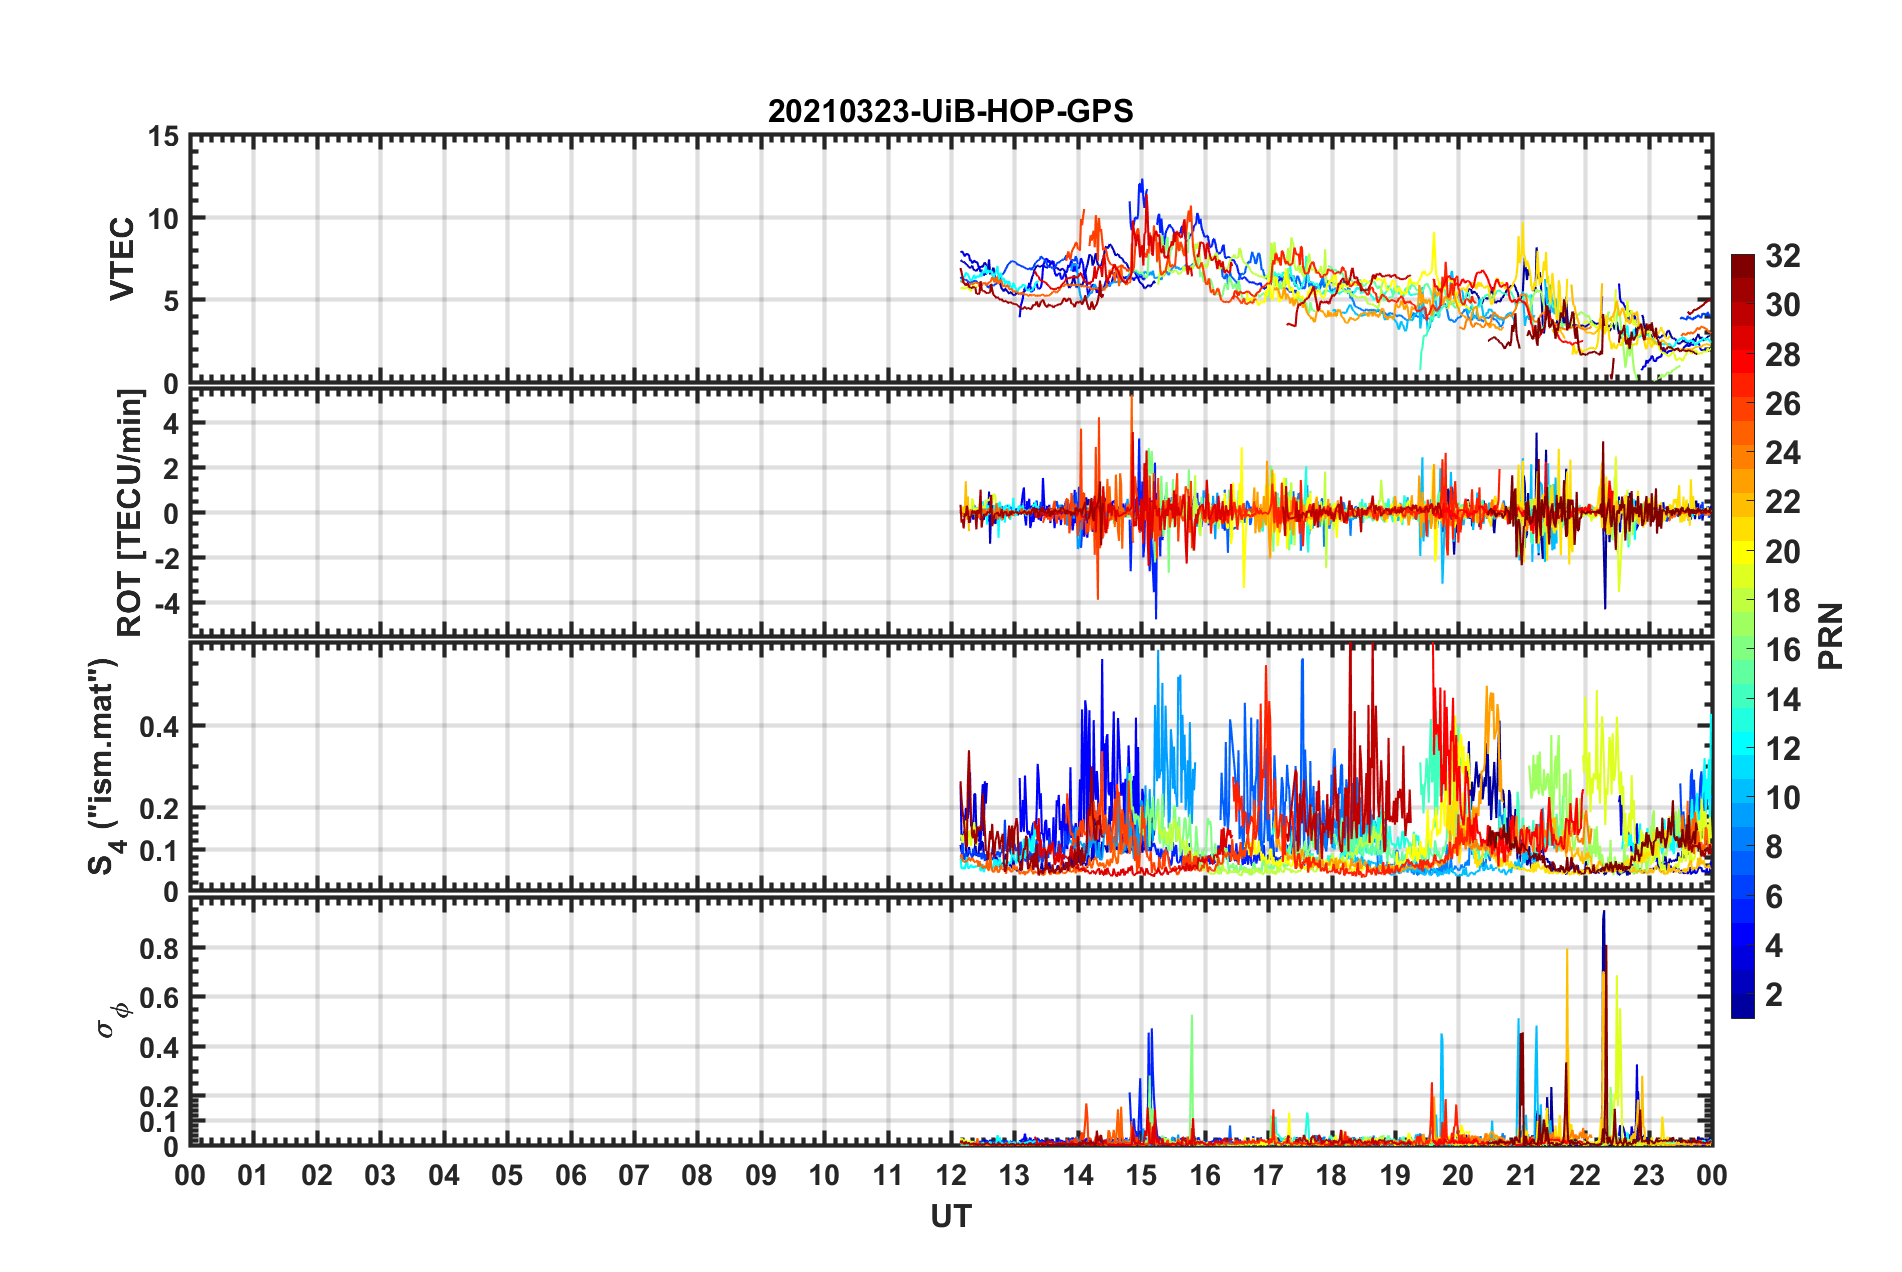Click the ROT [TECU/min] axis label
1902x1272 pixels.
pyautogui.click(x=129, y=513)
